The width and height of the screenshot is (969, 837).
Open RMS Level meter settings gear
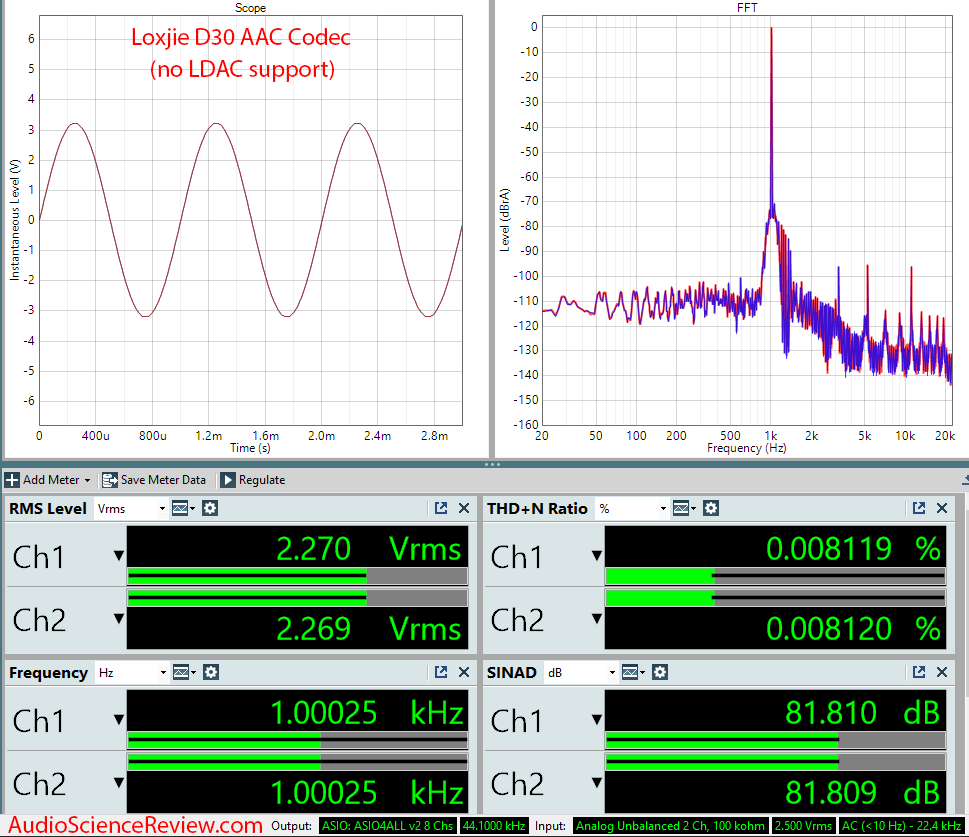210,509
